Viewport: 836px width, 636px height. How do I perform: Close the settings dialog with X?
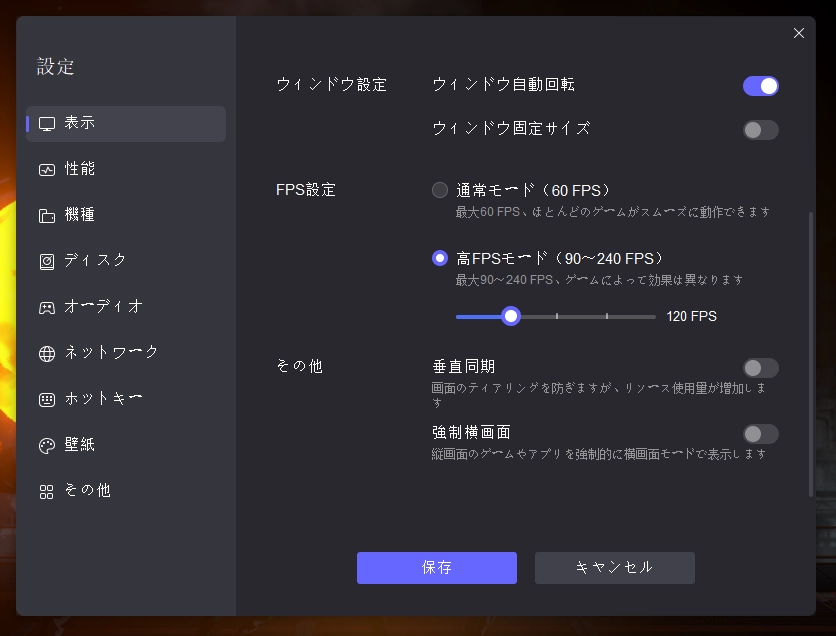799,33
